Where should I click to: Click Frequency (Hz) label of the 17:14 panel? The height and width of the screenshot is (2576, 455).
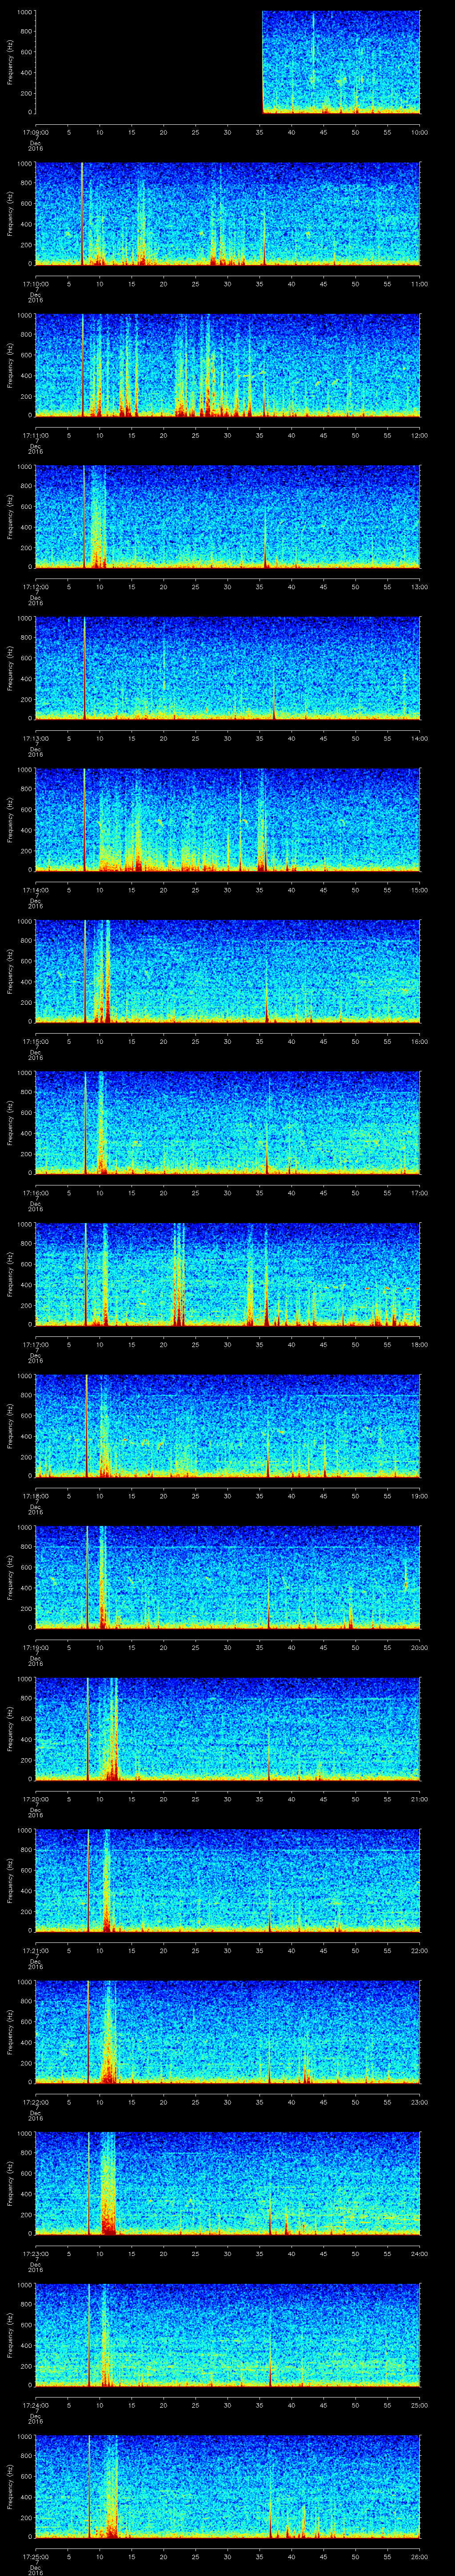point(10,819)
